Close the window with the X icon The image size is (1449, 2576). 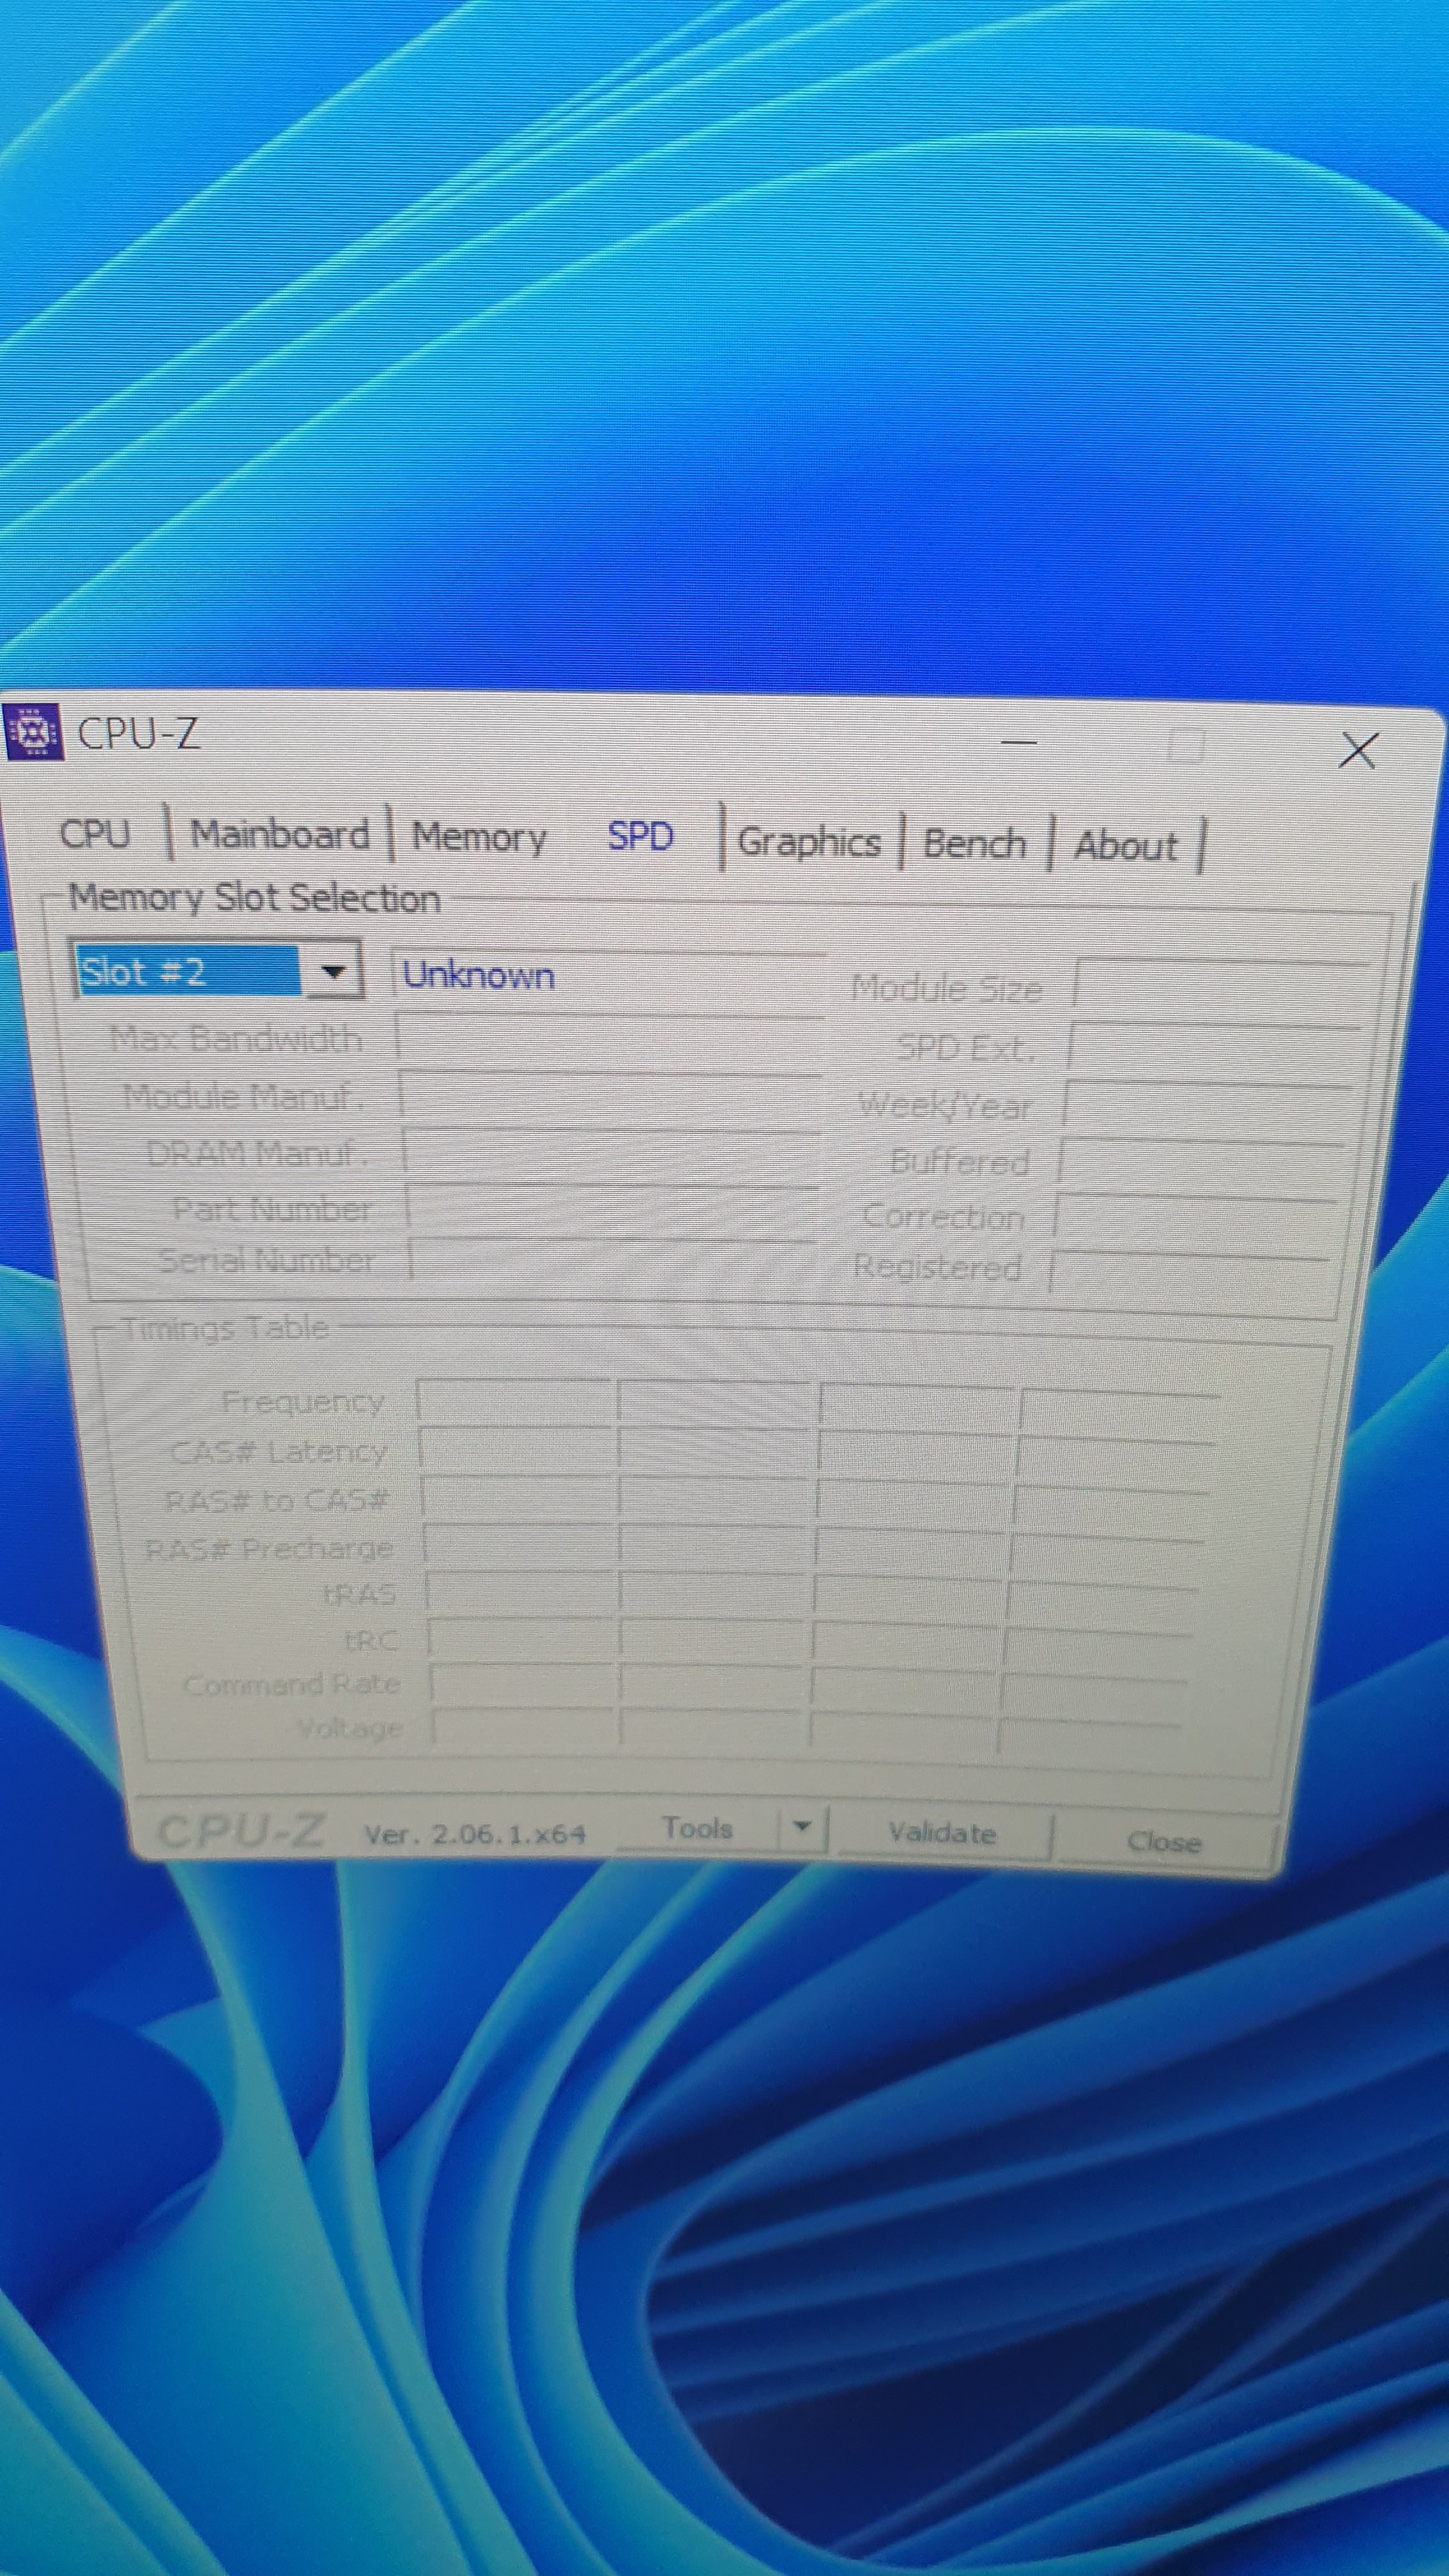1357,750
